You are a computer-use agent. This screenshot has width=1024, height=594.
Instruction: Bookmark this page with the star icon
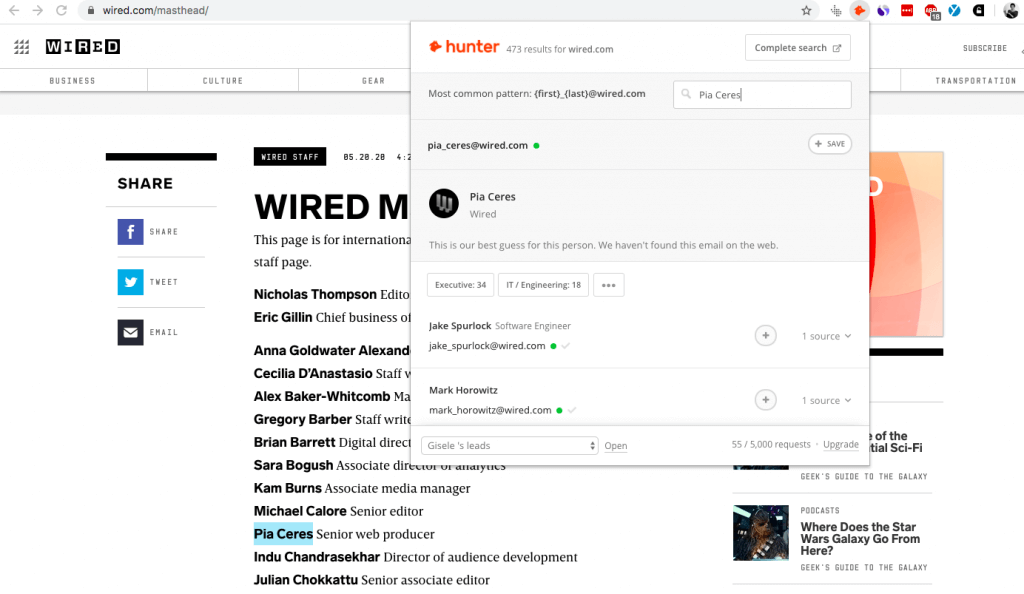click(807, 10)
